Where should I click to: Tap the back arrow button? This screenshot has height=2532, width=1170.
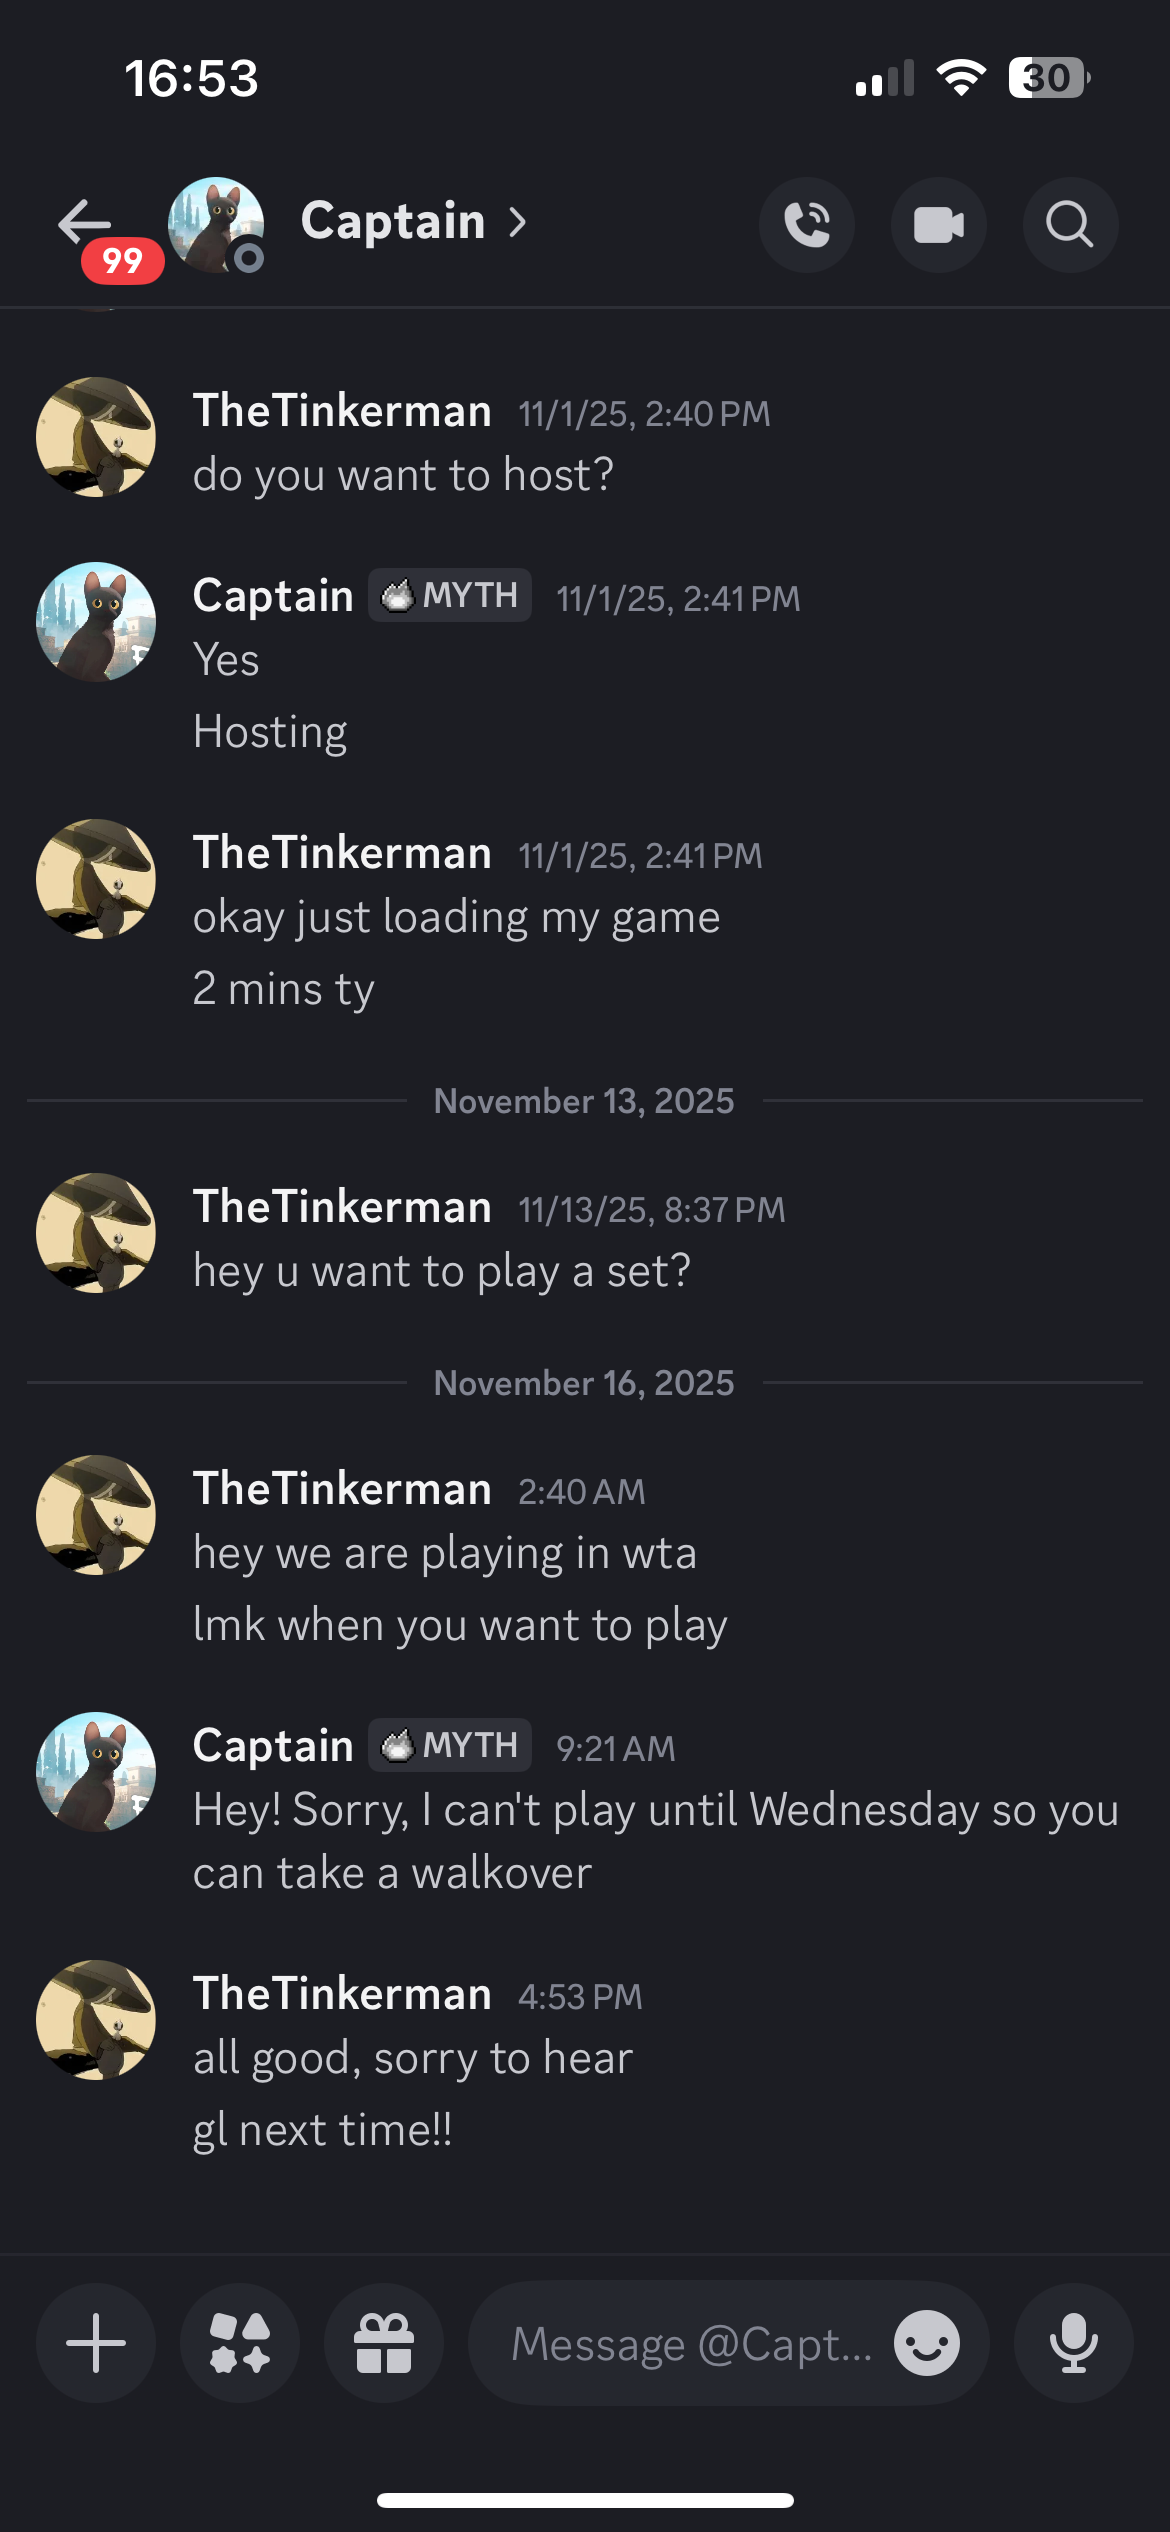click(x=84, y=221)
